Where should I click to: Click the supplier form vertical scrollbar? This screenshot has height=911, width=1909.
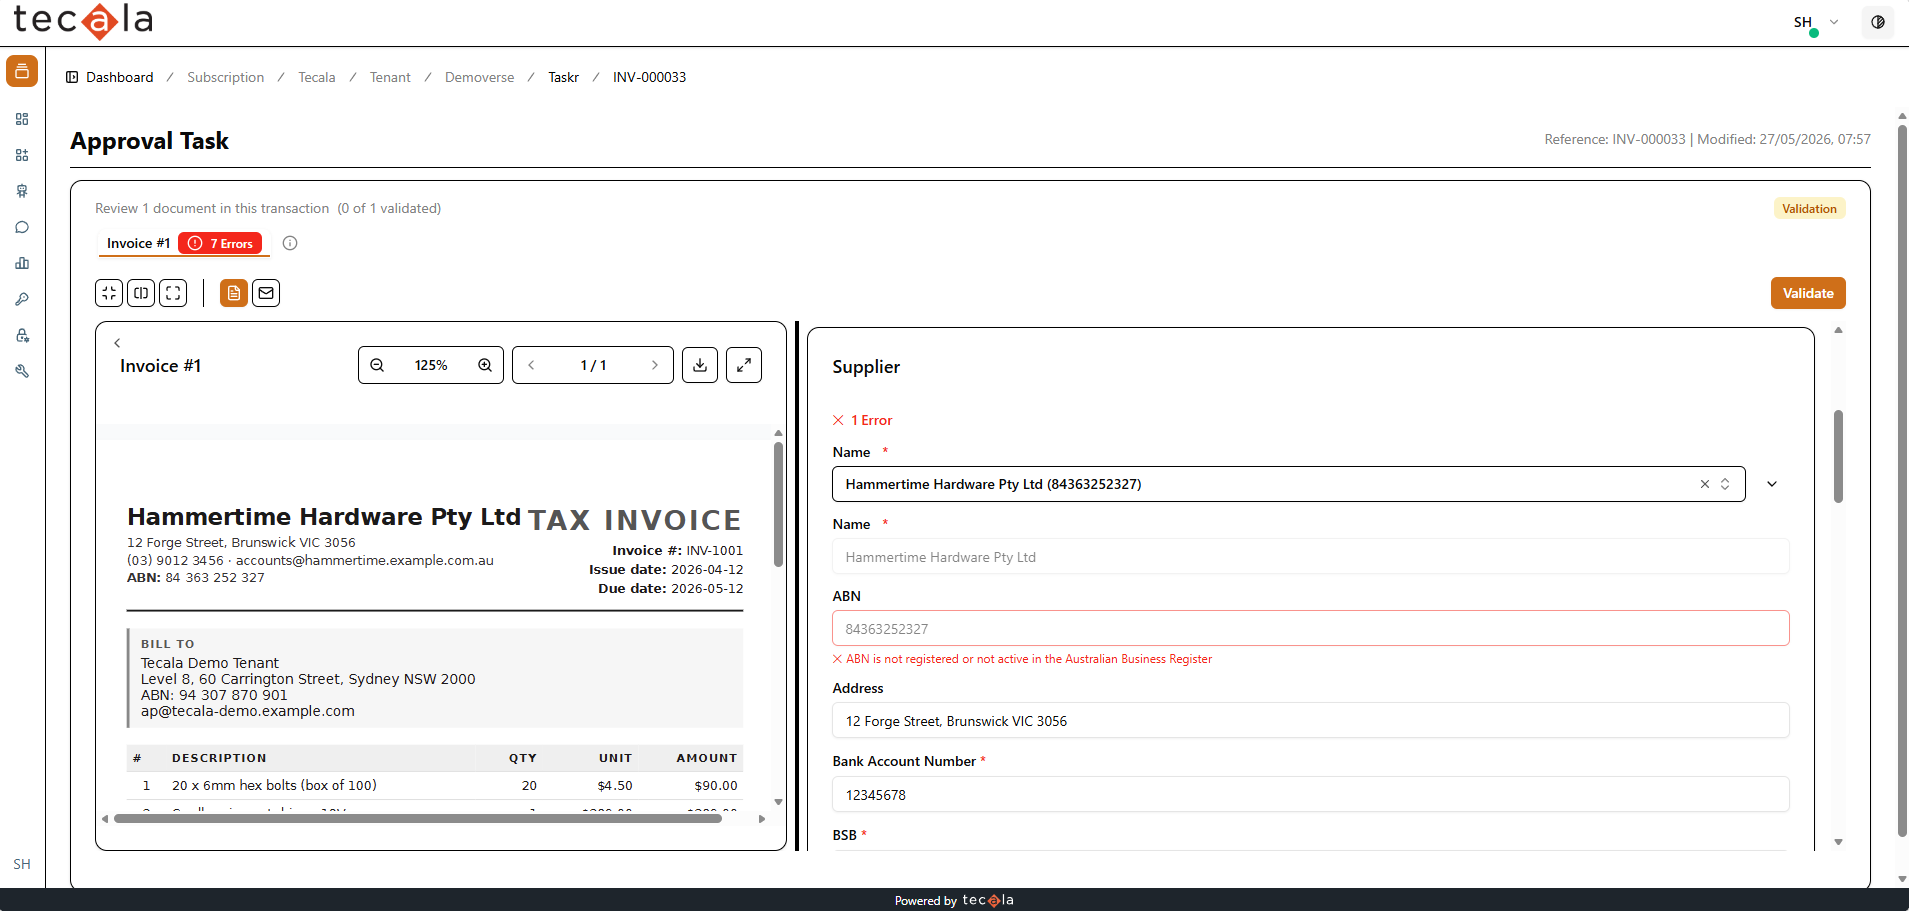(x=1838, y=456)
